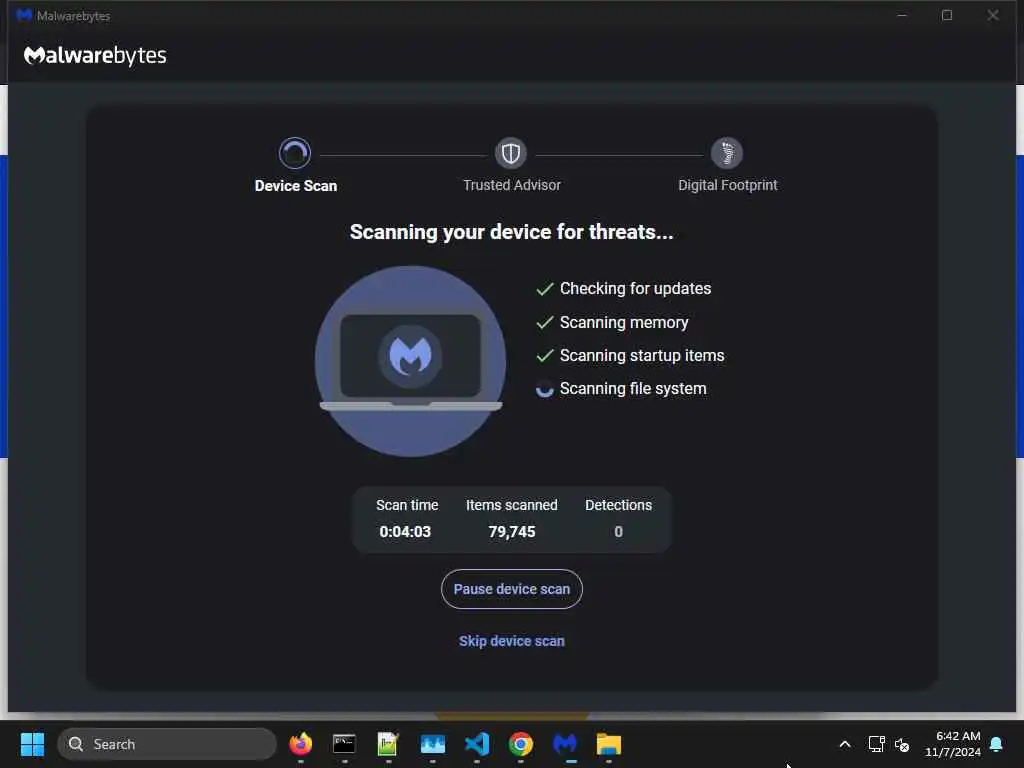Click 'Scanning your device for threats...' heading
Screen dimensions: 1024x768
point(511,232)
